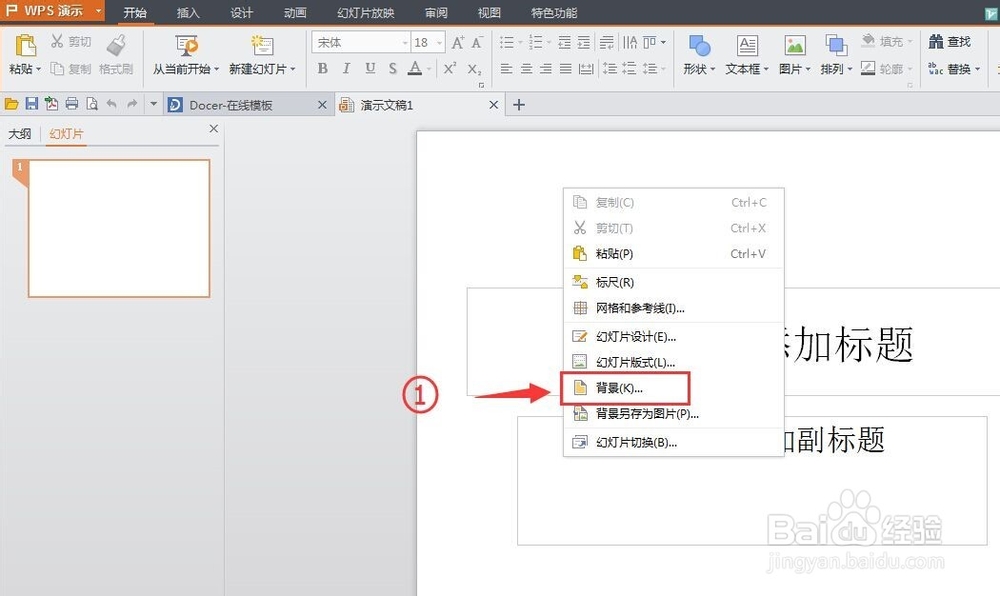This screenshot has height=596, width=1000.
Task: Click the Print icon in quick toolbar
Action: (x=71, y=104)
